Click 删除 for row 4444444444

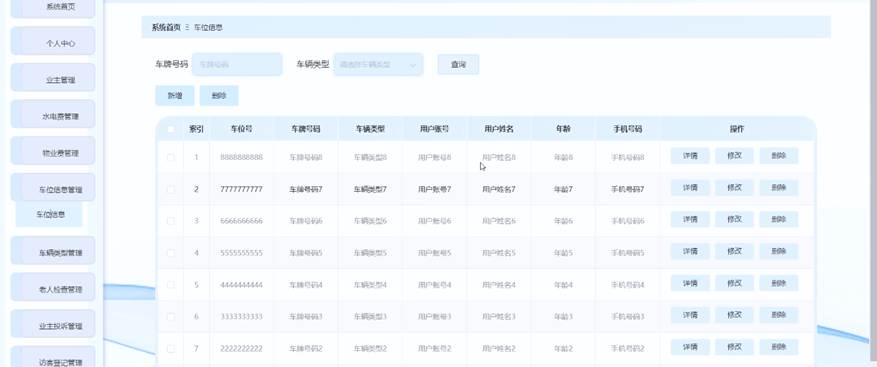tap(779, 283)
